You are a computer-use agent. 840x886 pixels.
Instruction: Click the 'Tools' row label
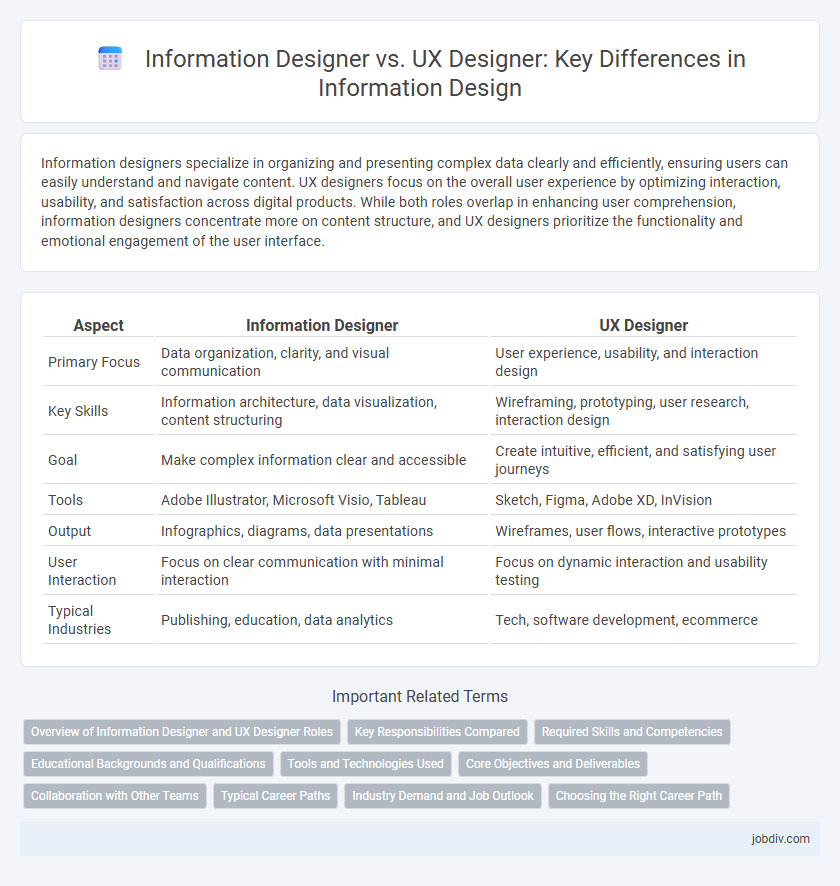click(66, 500)
